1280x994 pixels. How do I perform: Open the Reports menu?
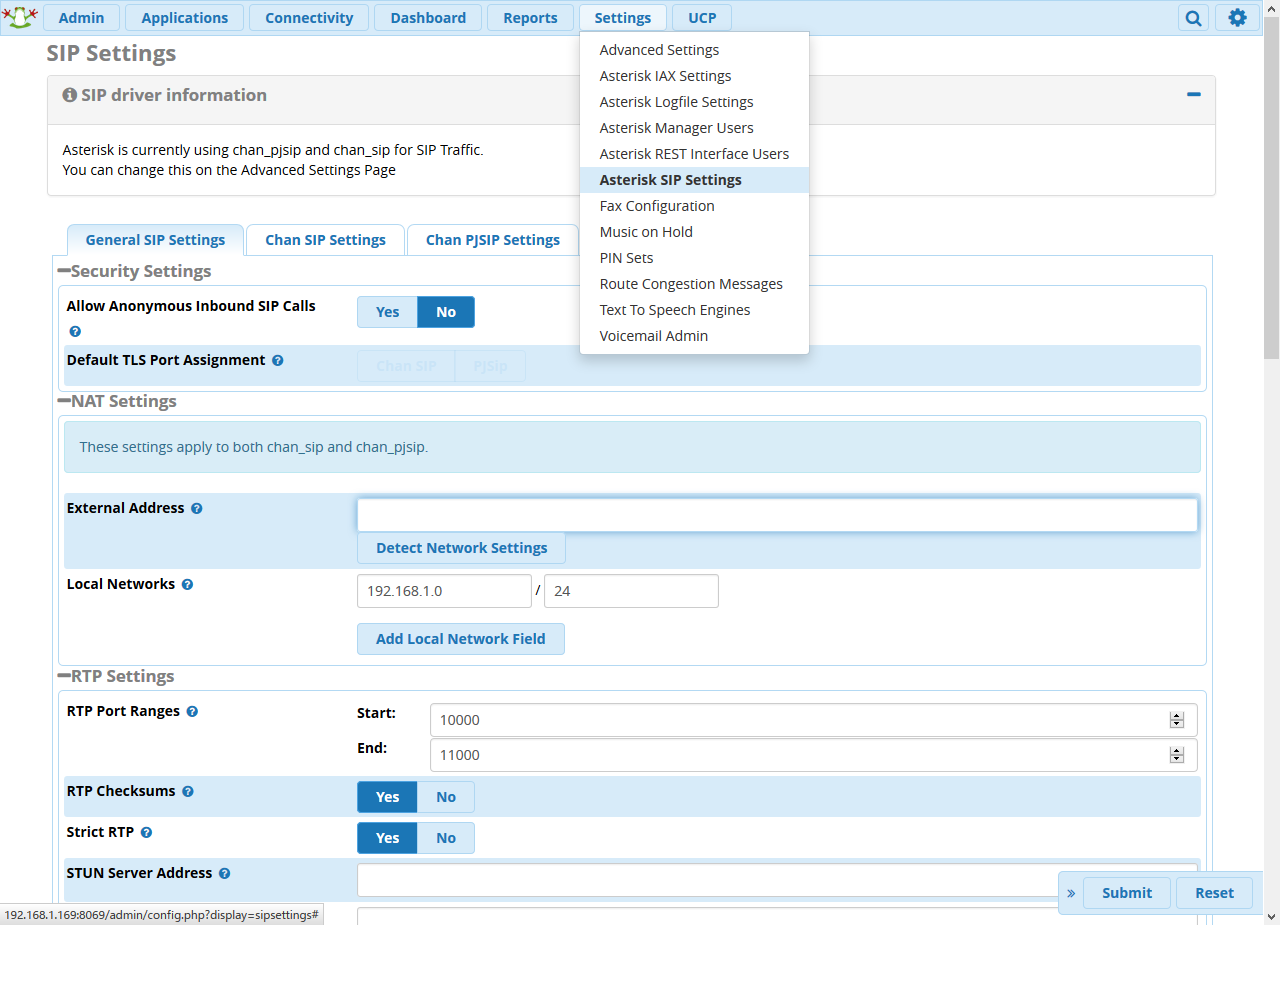point(530,18)
